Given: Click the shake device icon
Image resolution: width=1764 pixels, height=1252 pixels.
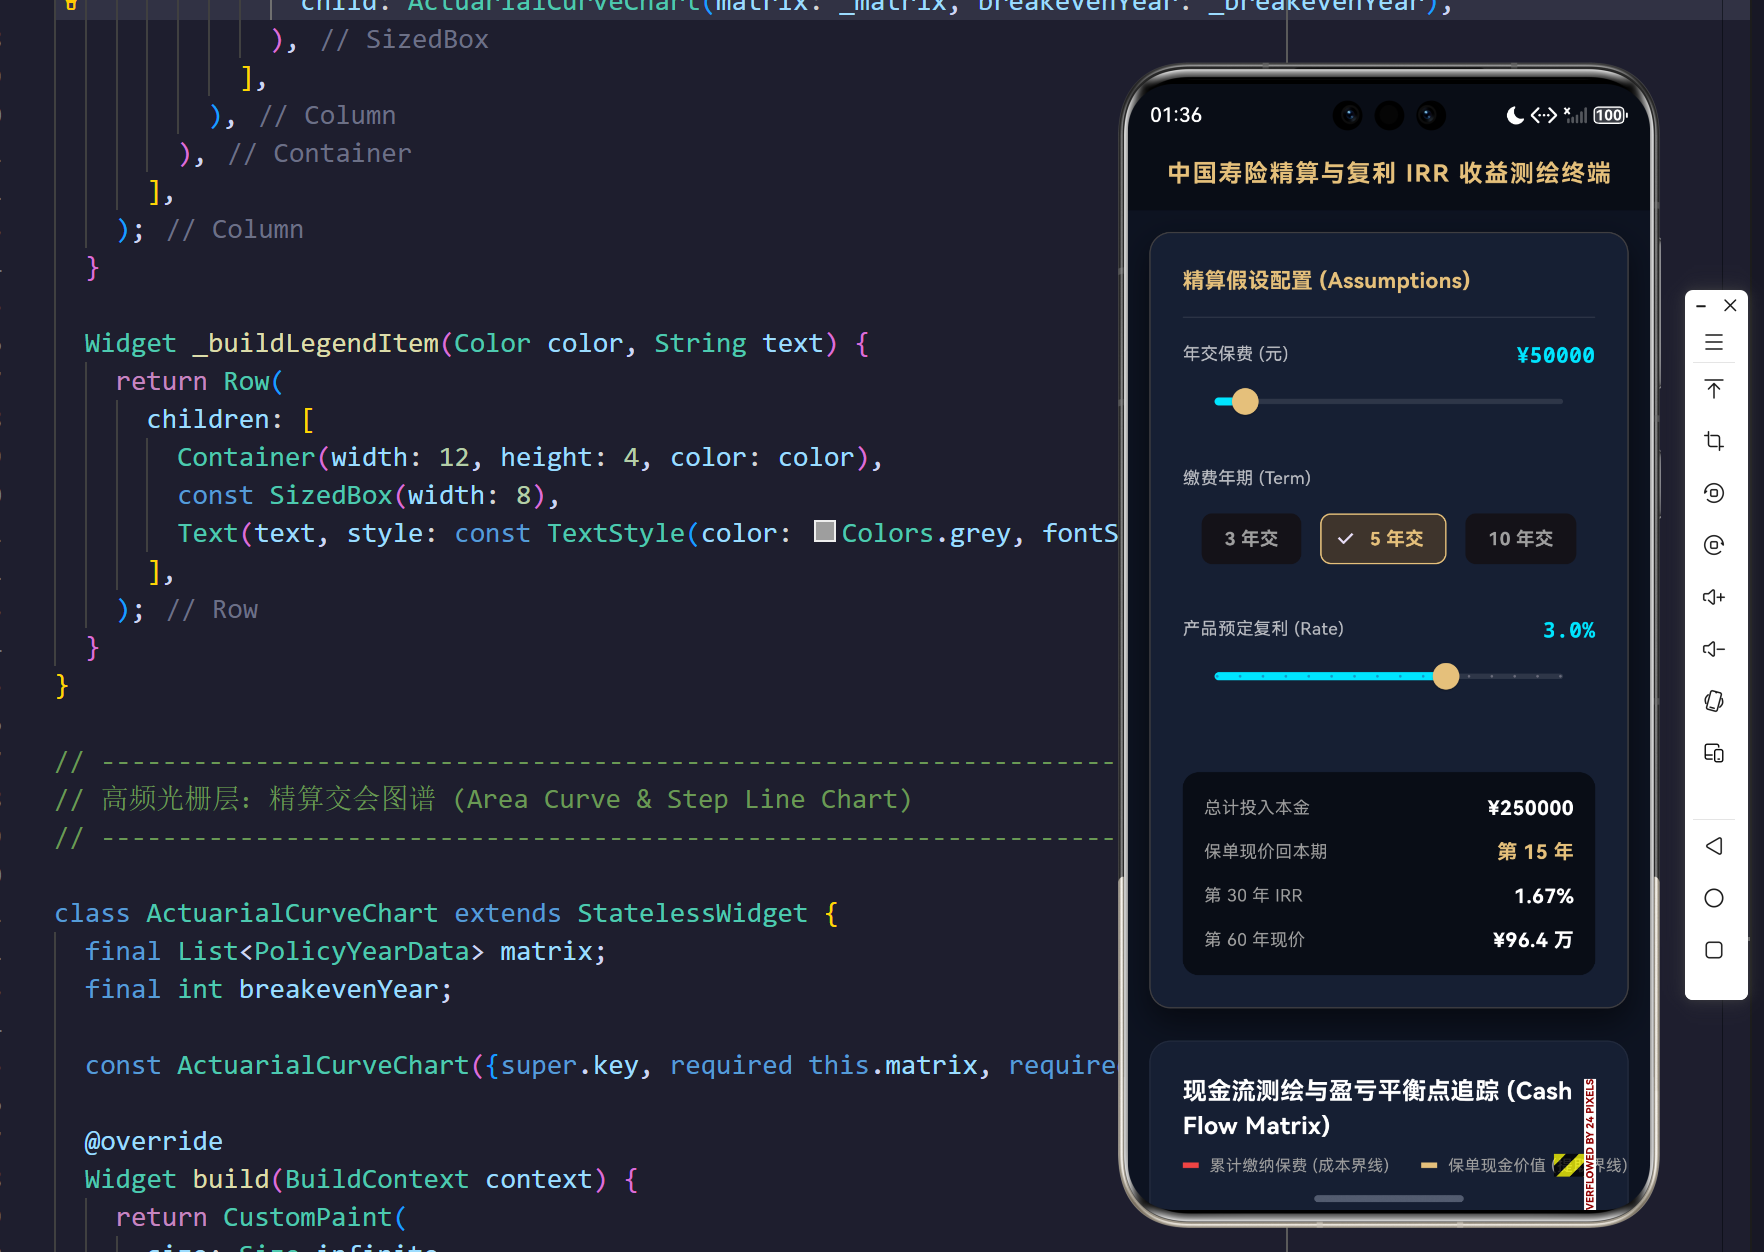Looking at the screenshot, I should coord(1714,701).
